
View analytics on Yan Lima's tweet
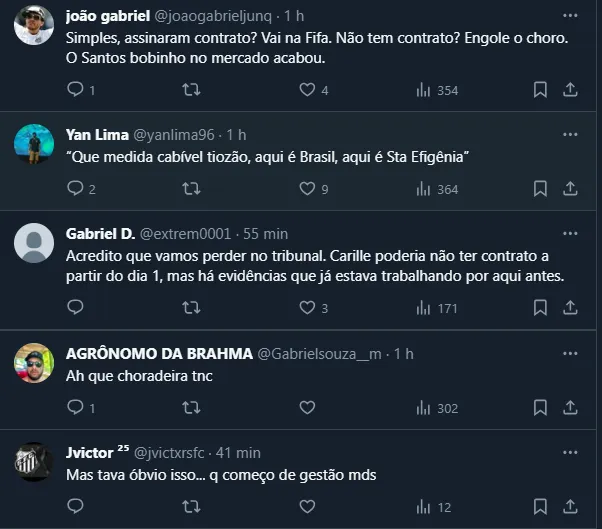[422, 188]
